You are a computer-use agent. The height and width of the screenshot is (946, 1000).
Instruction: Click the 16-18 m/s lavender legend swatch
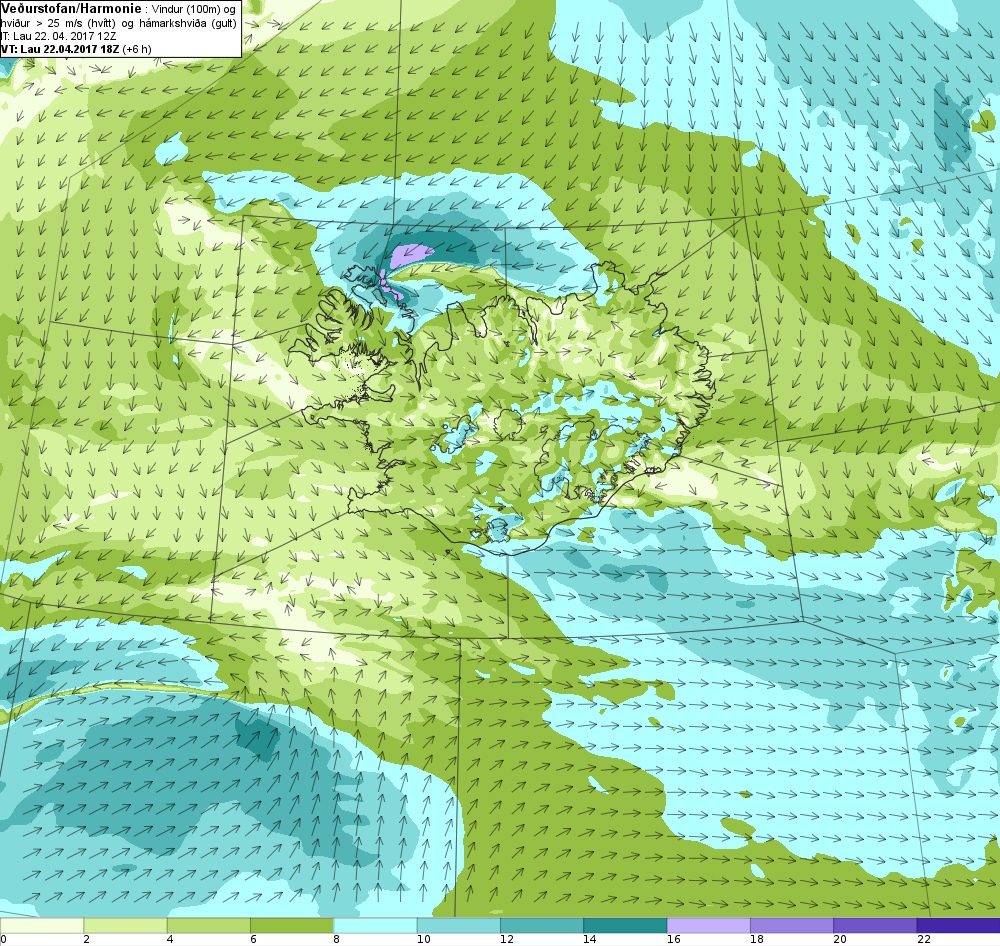[x=709, y=925]
